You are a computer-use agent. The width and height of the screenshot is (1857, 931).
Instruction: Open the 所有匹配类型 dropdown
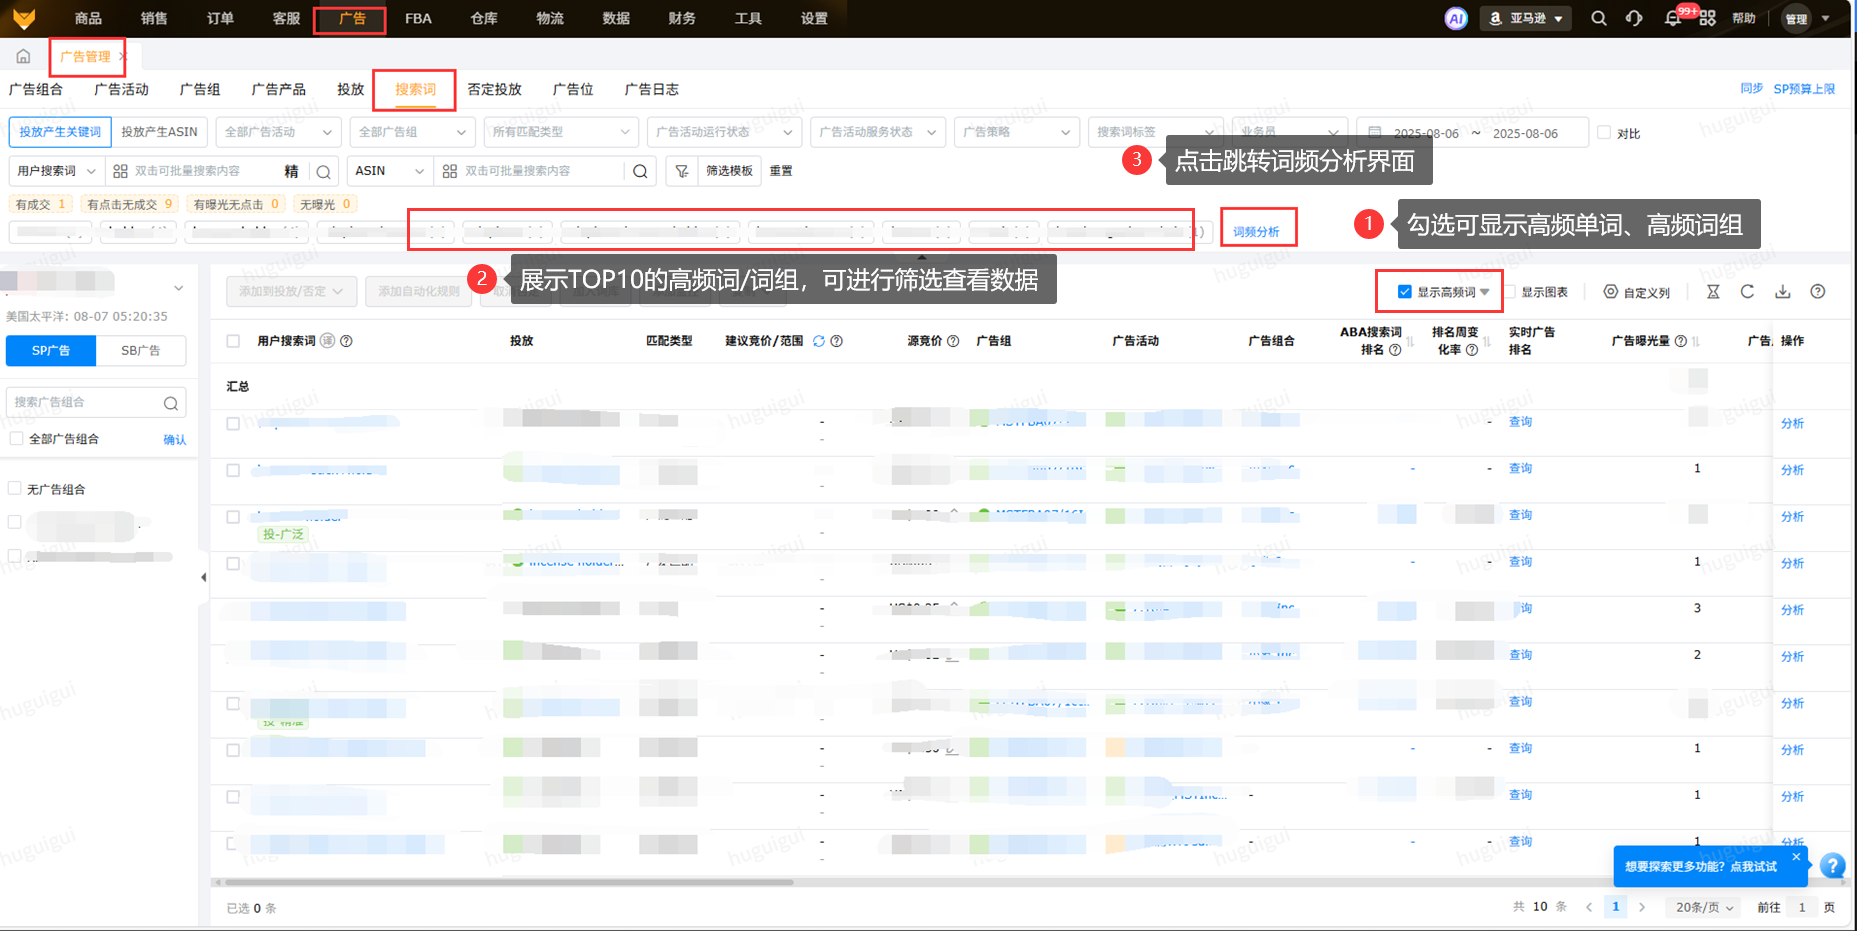[x=560, y=132]
